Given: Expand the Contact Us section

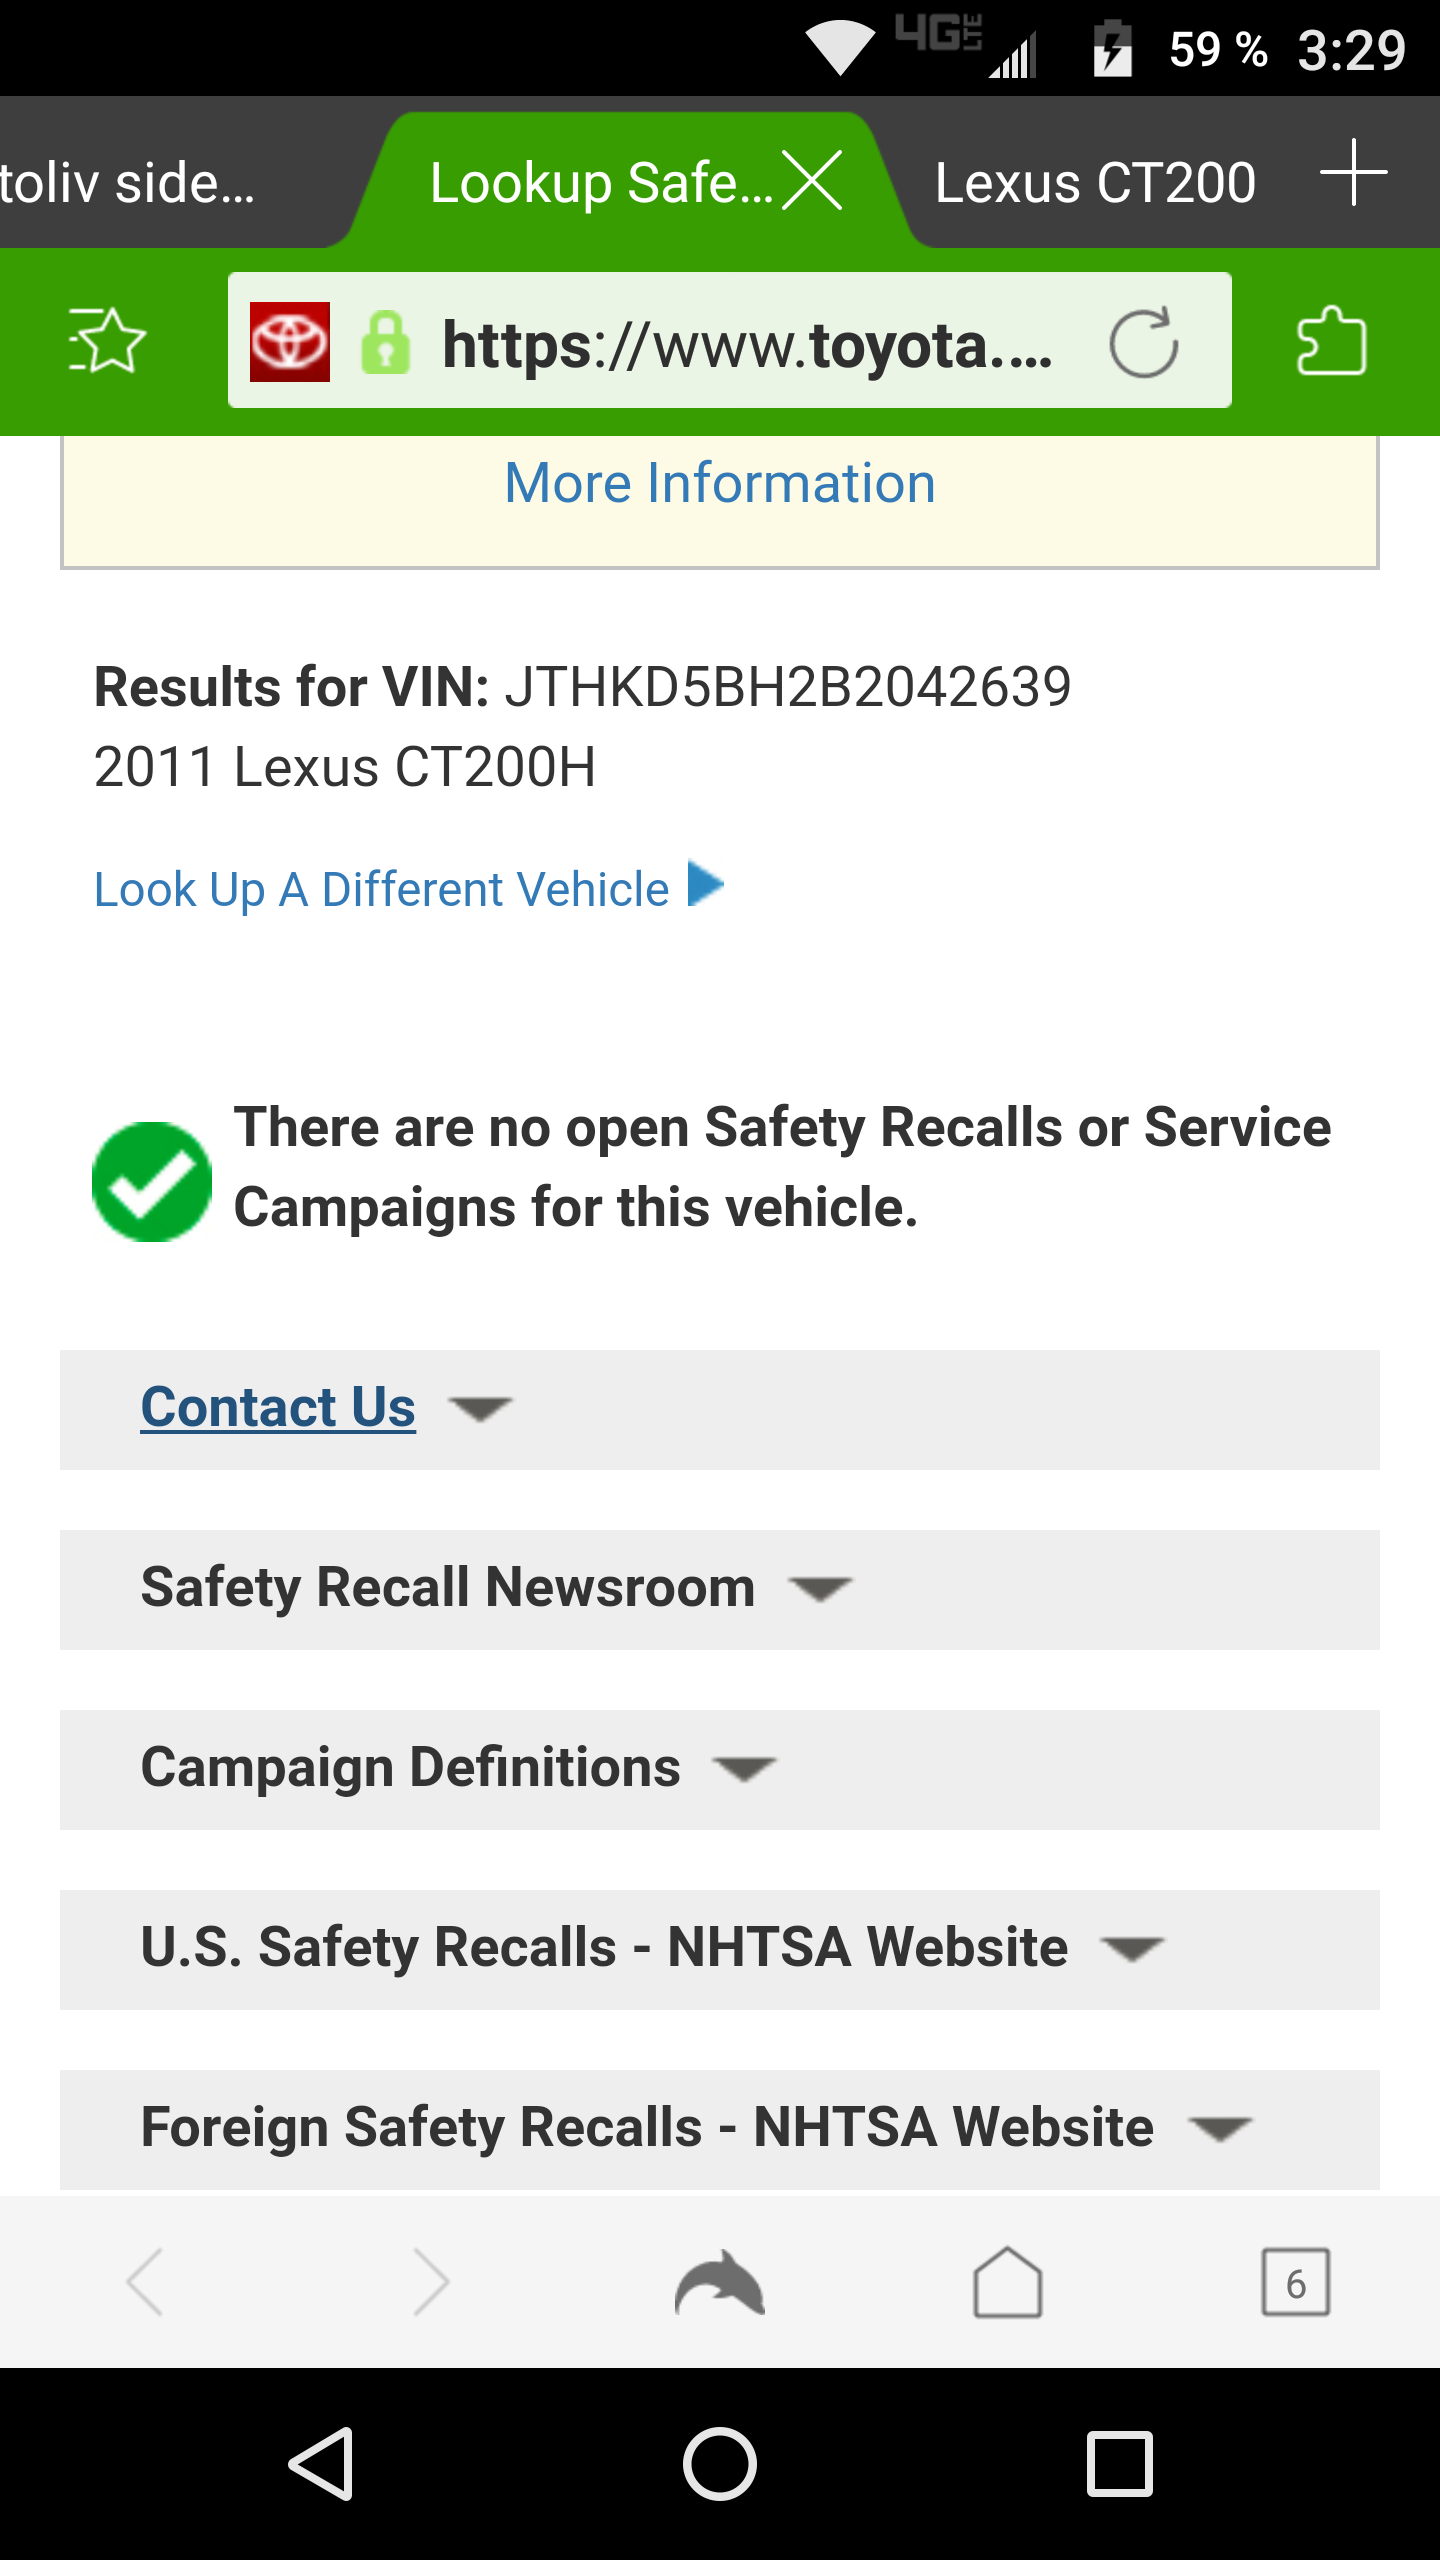Looking at the screenshot, I should (278, 1408).
